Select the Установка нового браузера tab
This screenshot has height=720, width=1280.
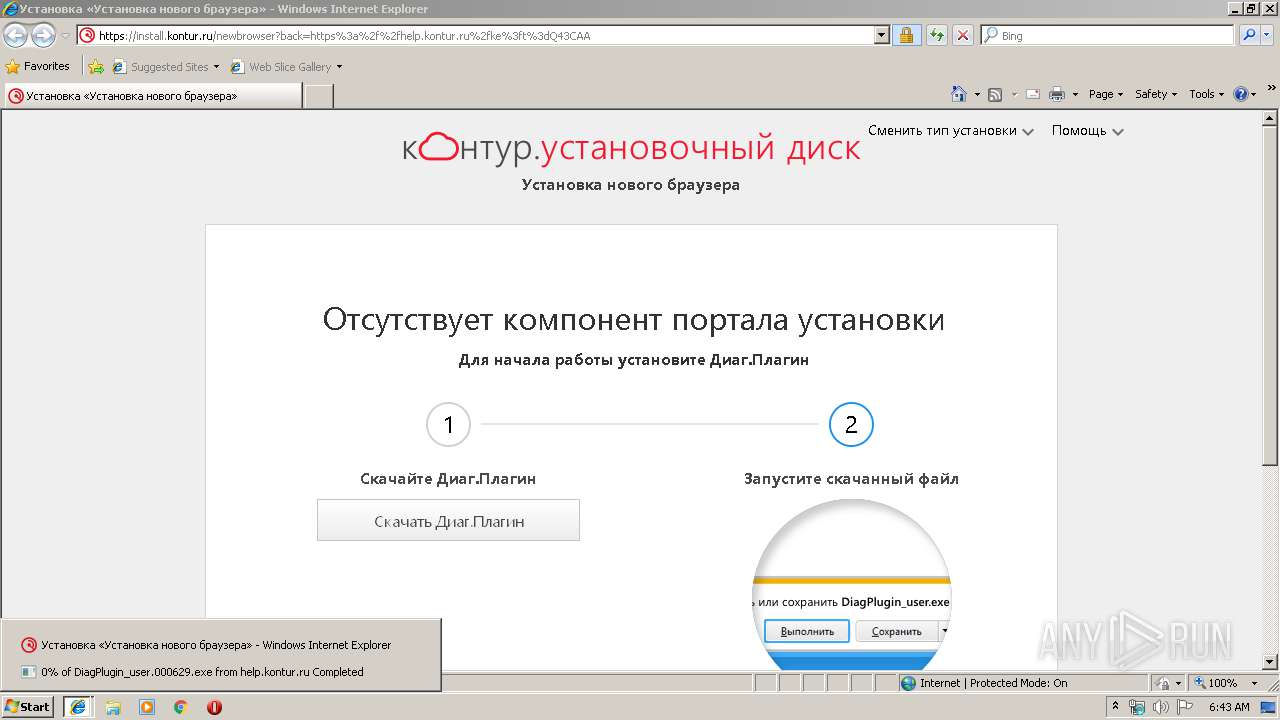tap(153, 96)
